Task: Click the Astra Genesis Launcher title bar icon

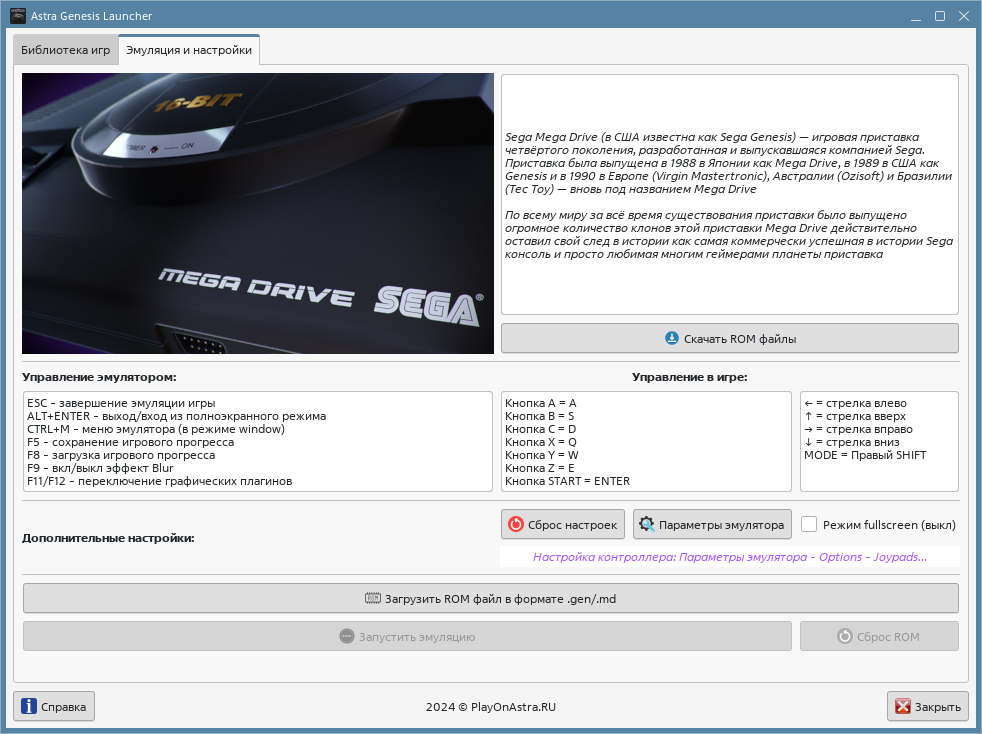Action: 18,16
